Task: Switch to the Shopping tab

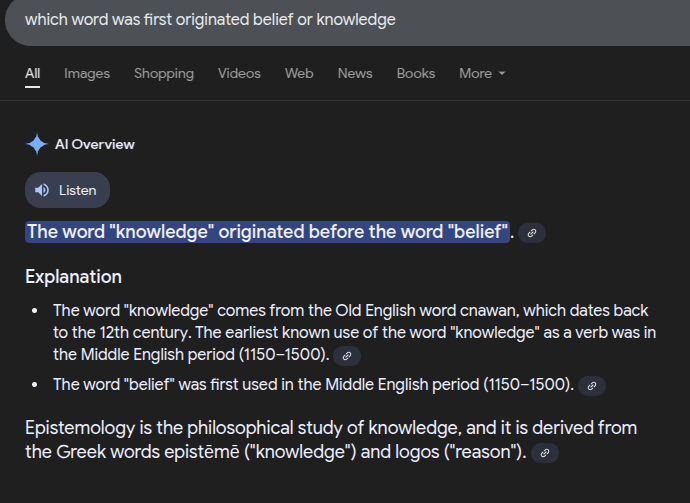Action: click(164, 73)
